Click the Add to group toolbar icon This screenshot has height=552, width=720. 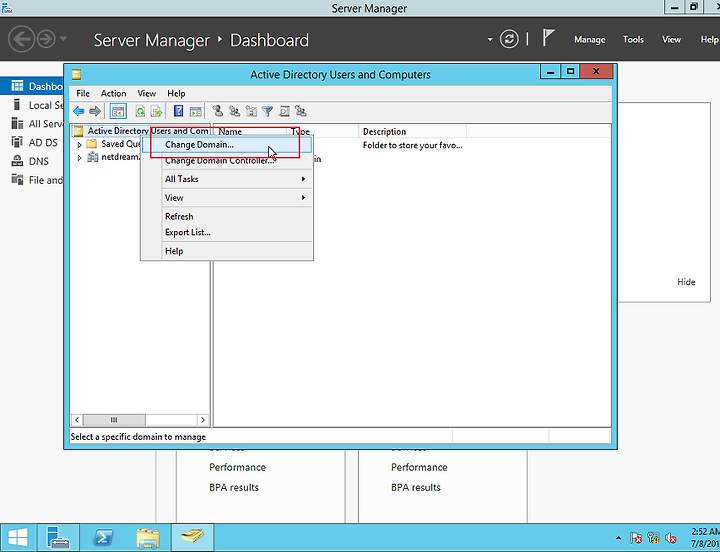pos(301,111)
